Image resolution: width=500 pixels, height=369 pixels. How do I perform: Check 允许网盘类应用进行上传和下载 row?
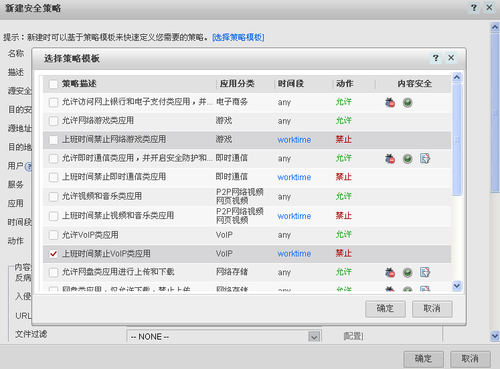click(x=53, y=272)
